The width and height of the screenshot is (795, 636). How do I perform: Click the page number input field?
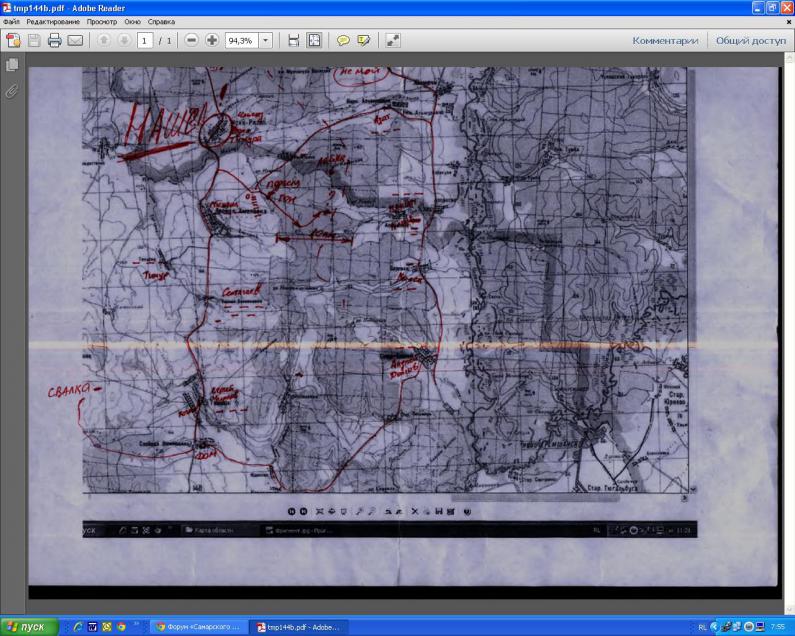(x=145, y=40)
